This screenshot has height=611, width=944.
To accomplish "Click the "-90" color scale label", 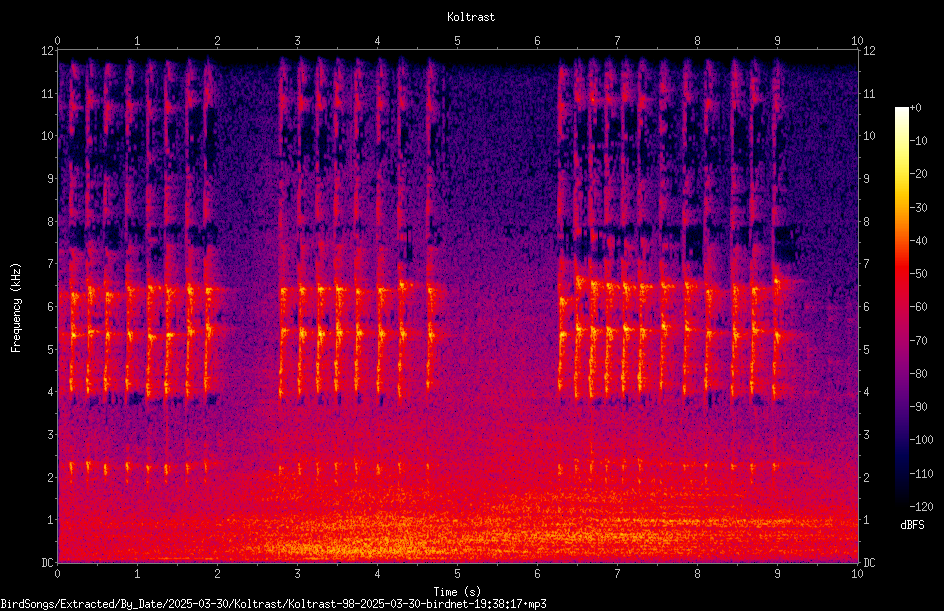I will click(918, 407).
